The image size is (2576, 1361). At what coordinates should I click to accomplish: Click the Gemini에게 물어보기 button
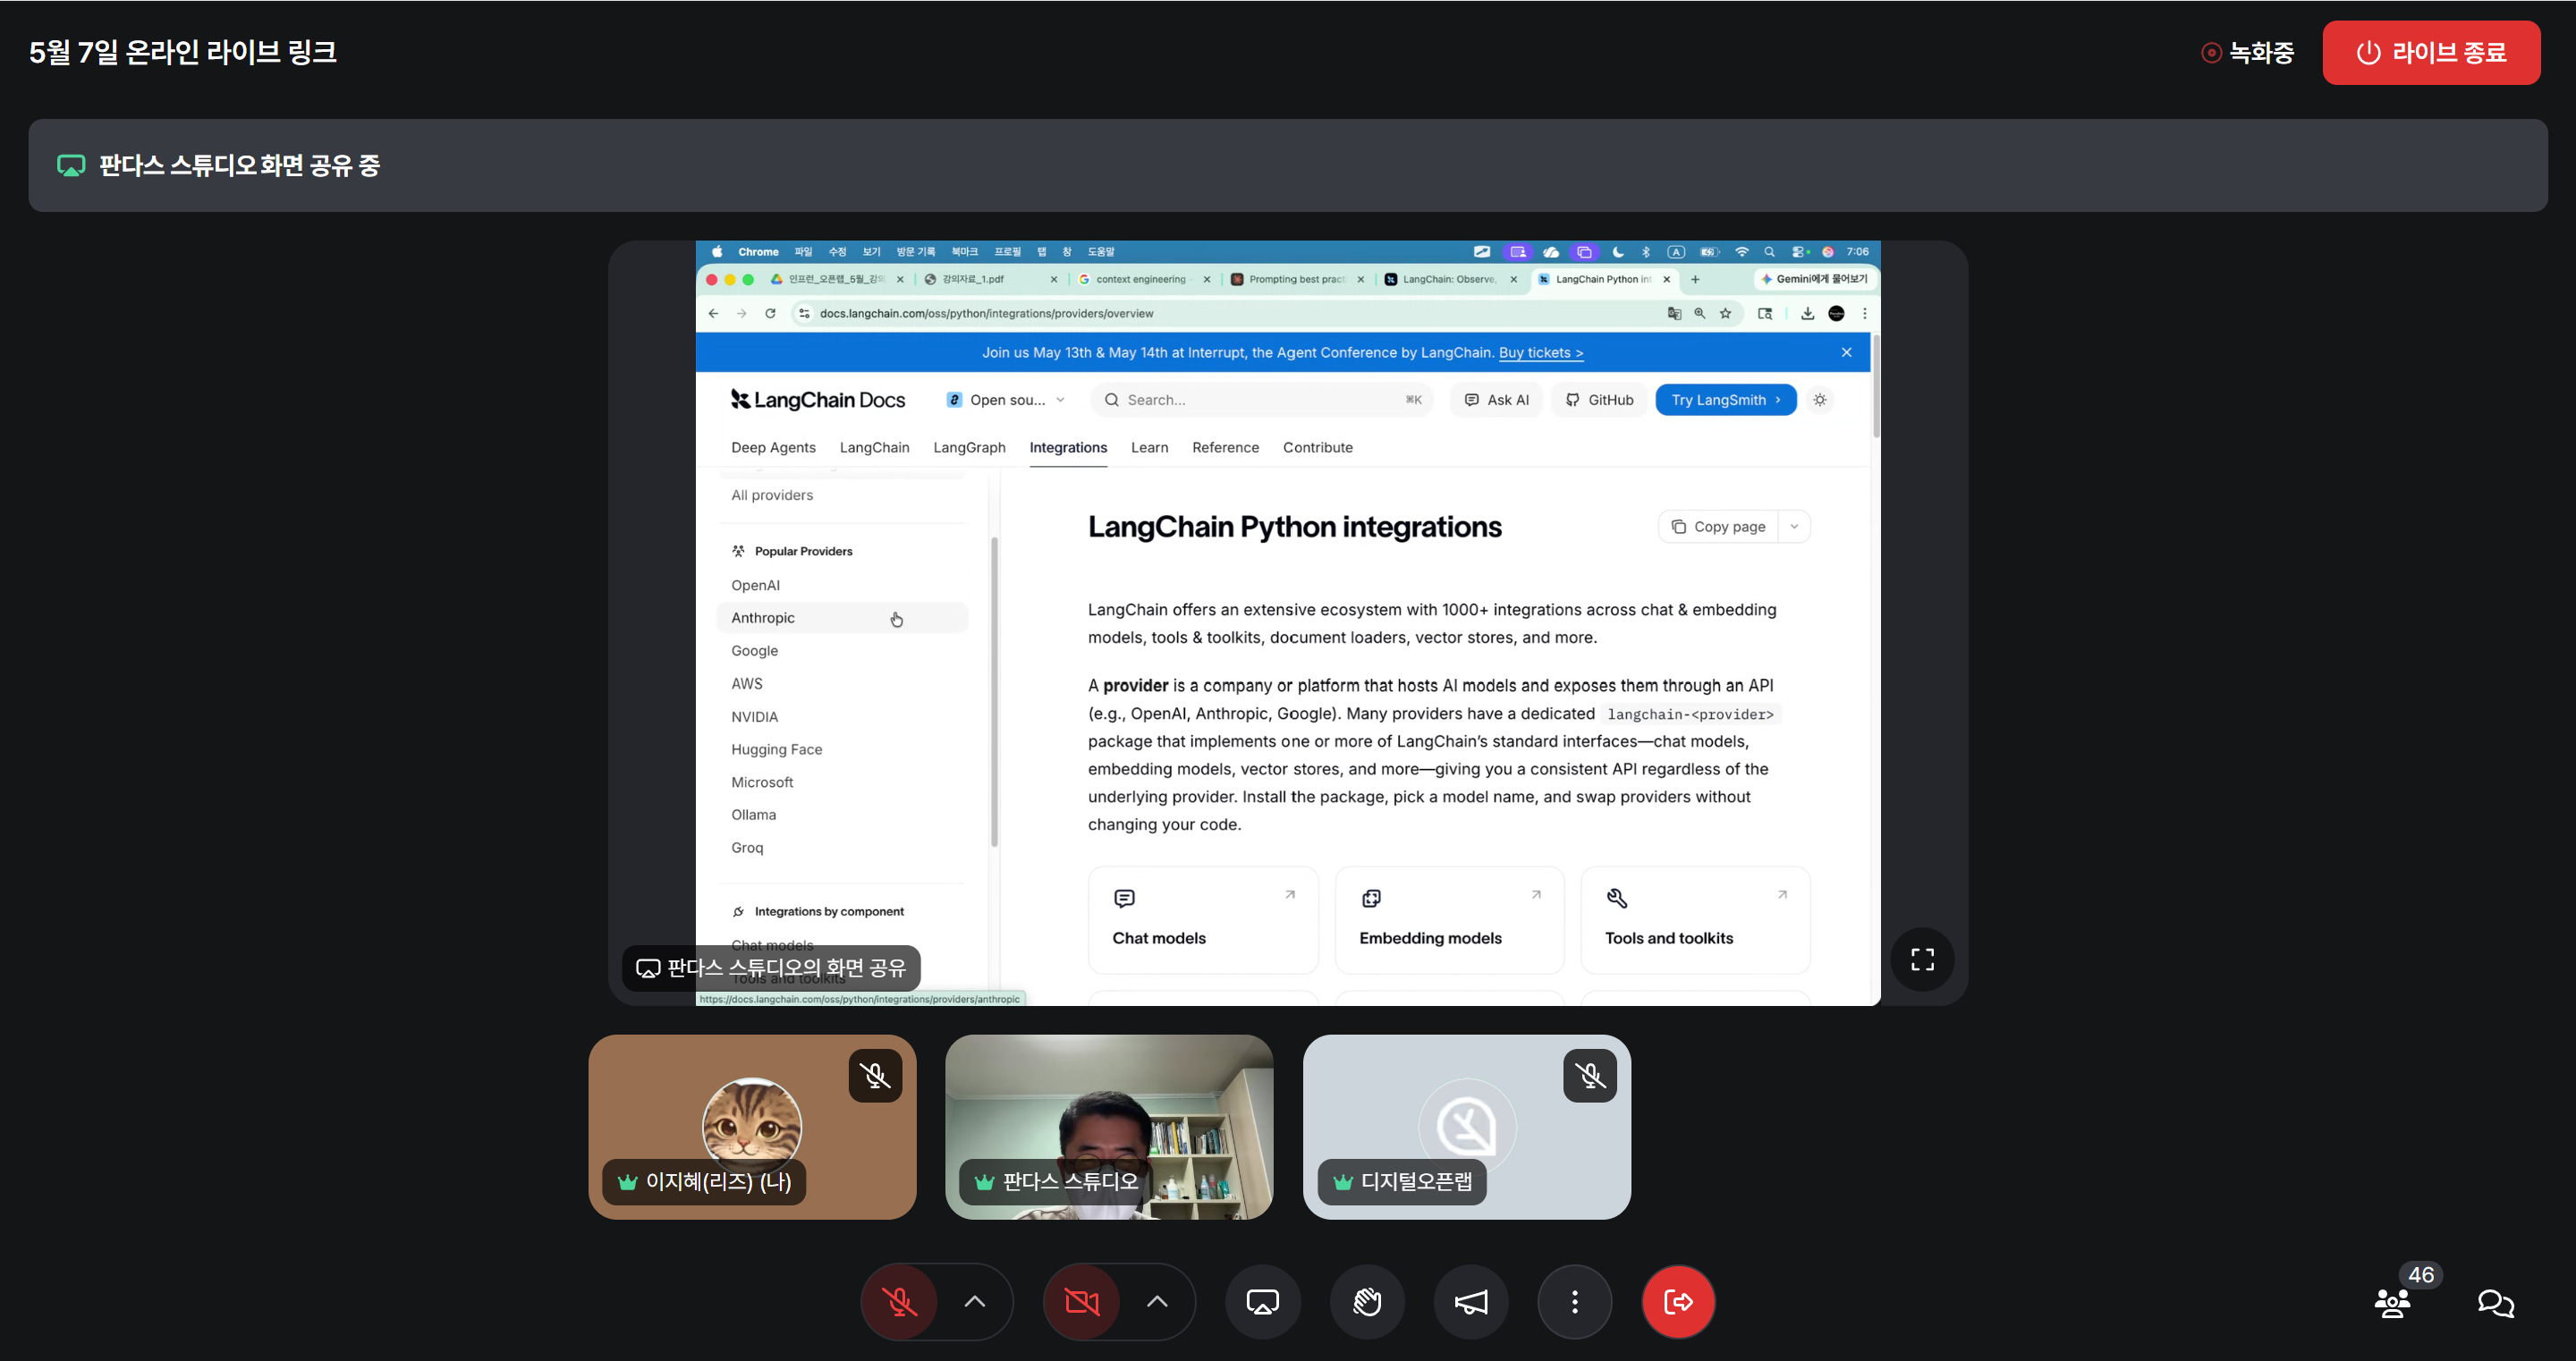point(1814,280)
